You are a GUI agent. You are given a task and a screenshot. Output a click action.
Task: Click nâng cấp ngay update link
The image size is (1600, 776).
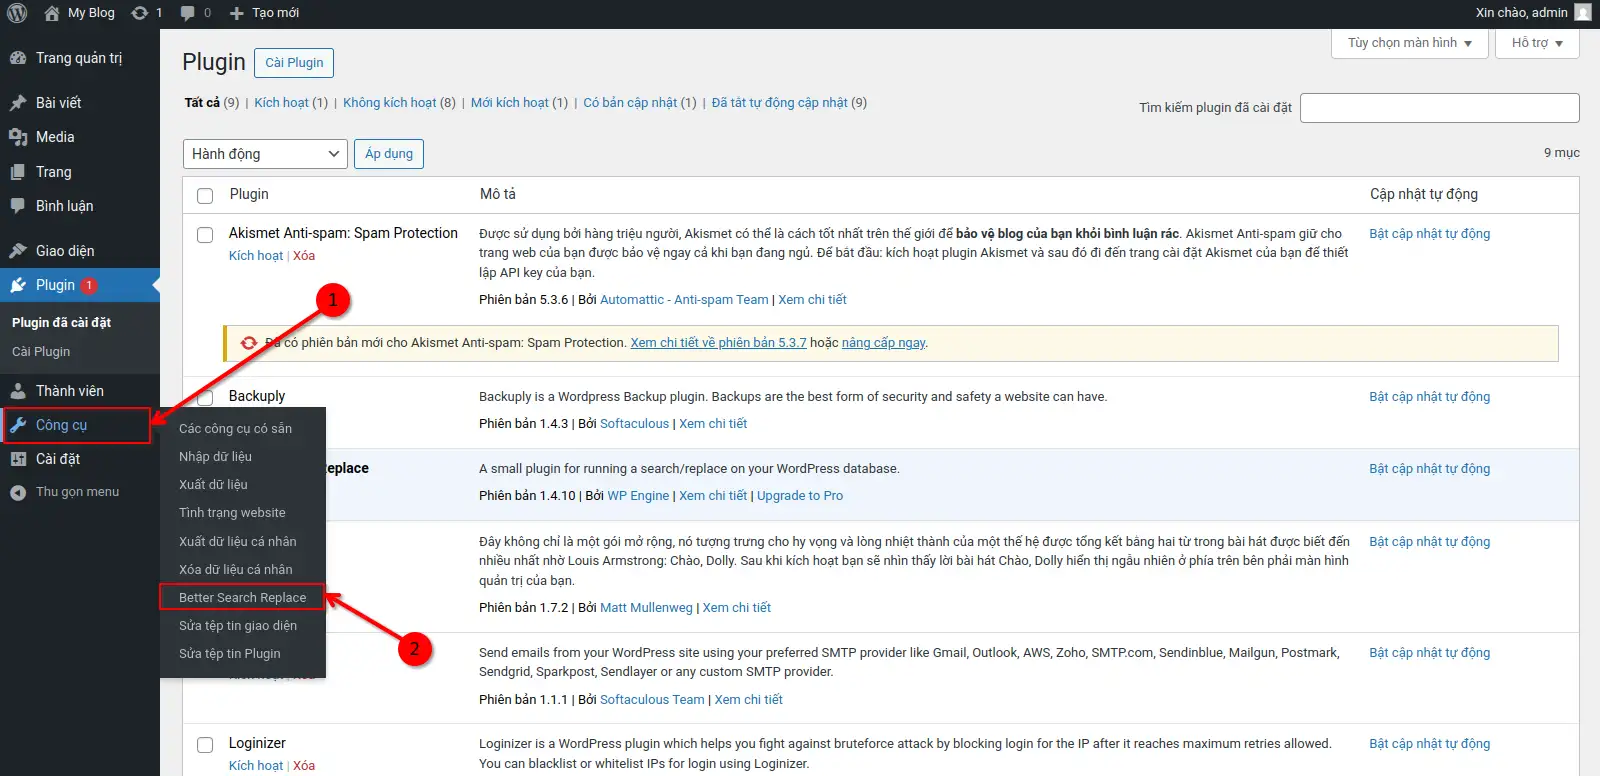pyautogui.click(x=884, y=342)
